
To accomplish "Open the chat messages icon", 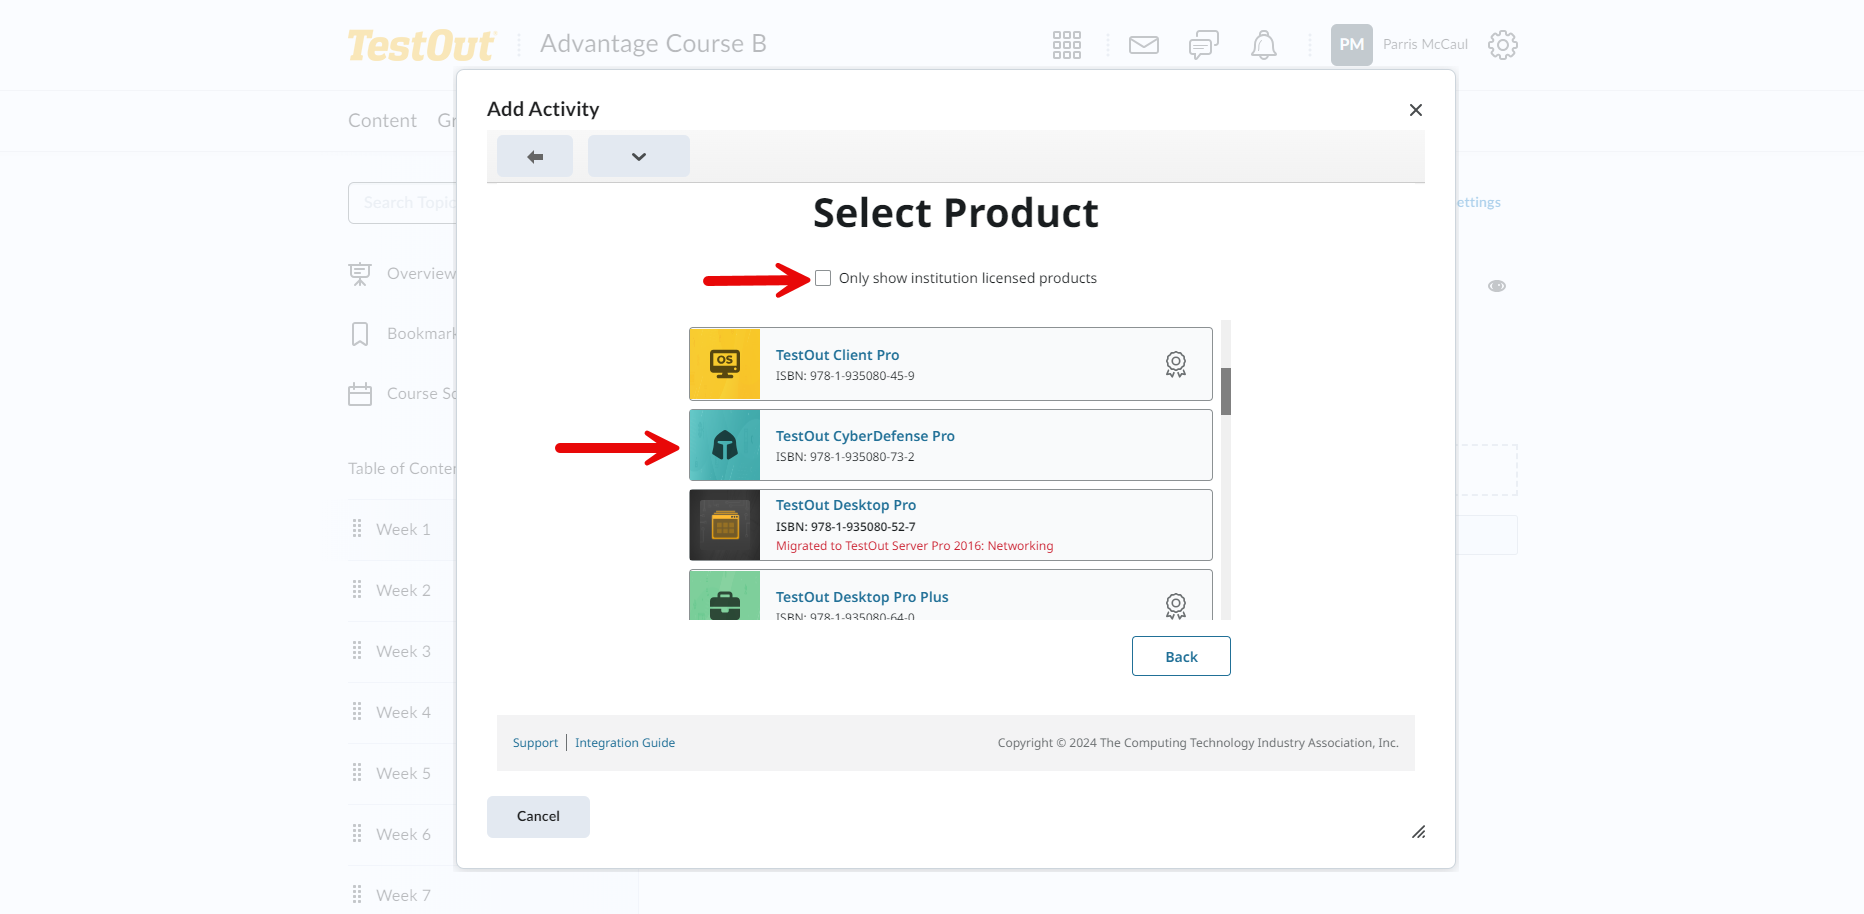I will [1203, 45].
